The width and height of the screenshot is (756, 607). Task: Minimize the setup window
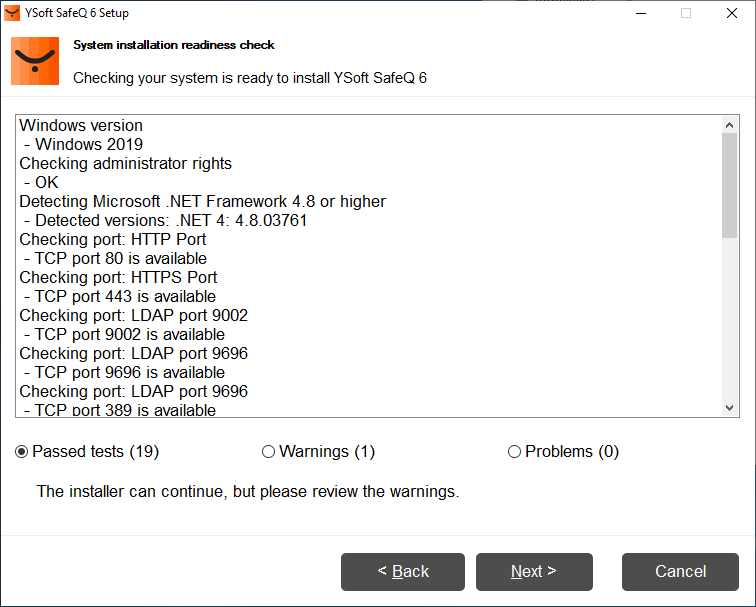[x=638, y=13]
